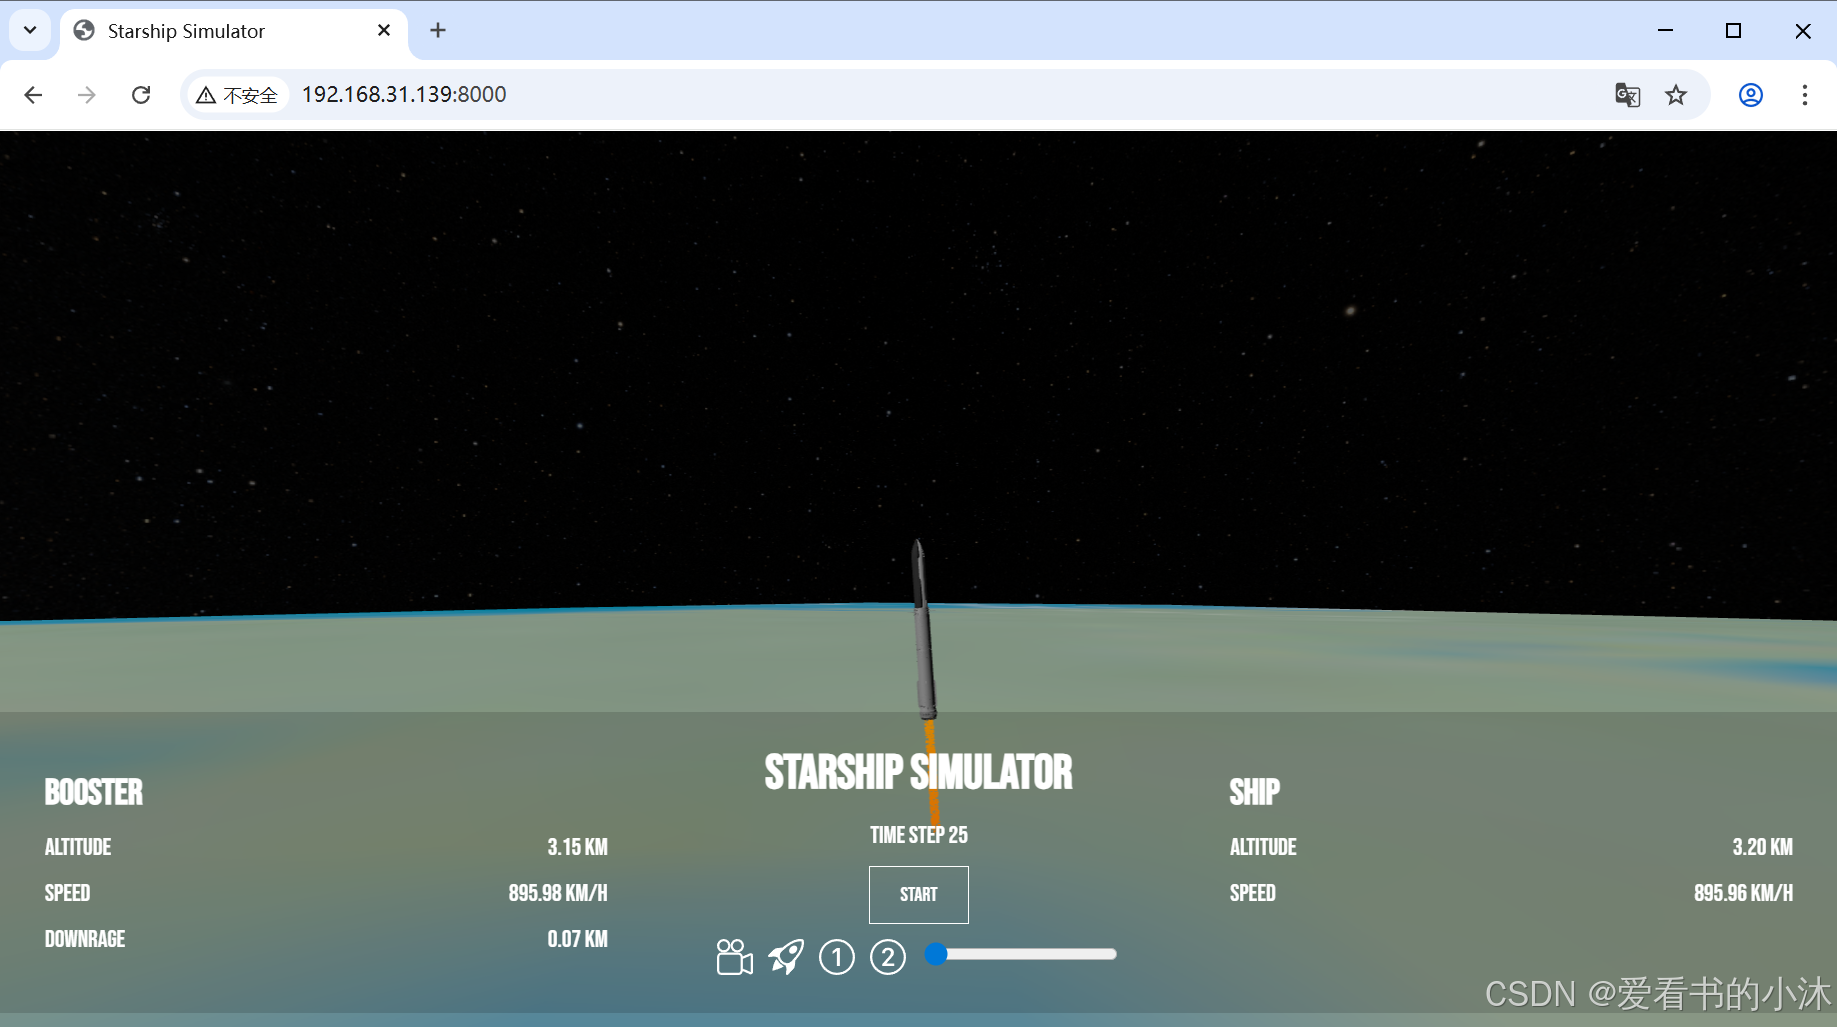1837x1027 pixels.
Task: Click the rocket model in the scene
Action: [924, 630]
